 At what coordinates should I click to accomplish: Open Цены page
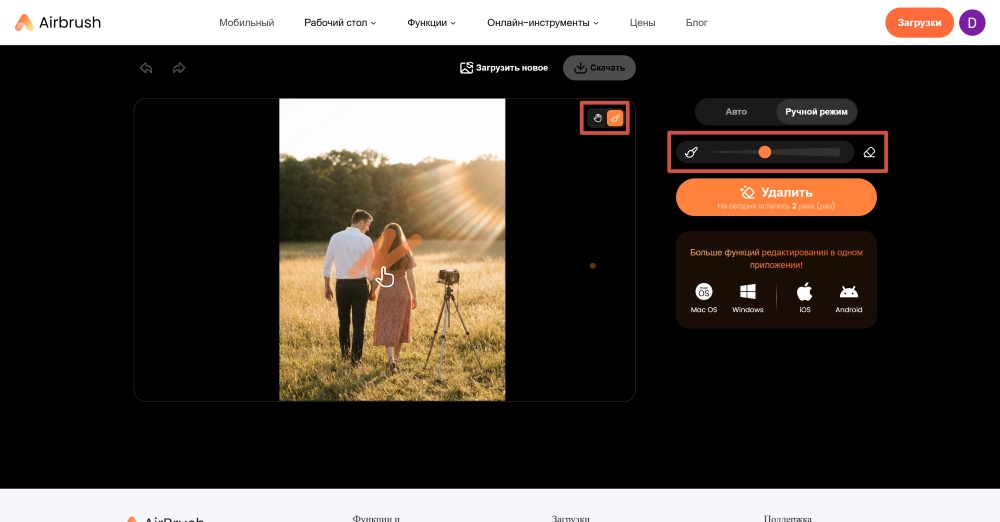[x=642, y=23]
